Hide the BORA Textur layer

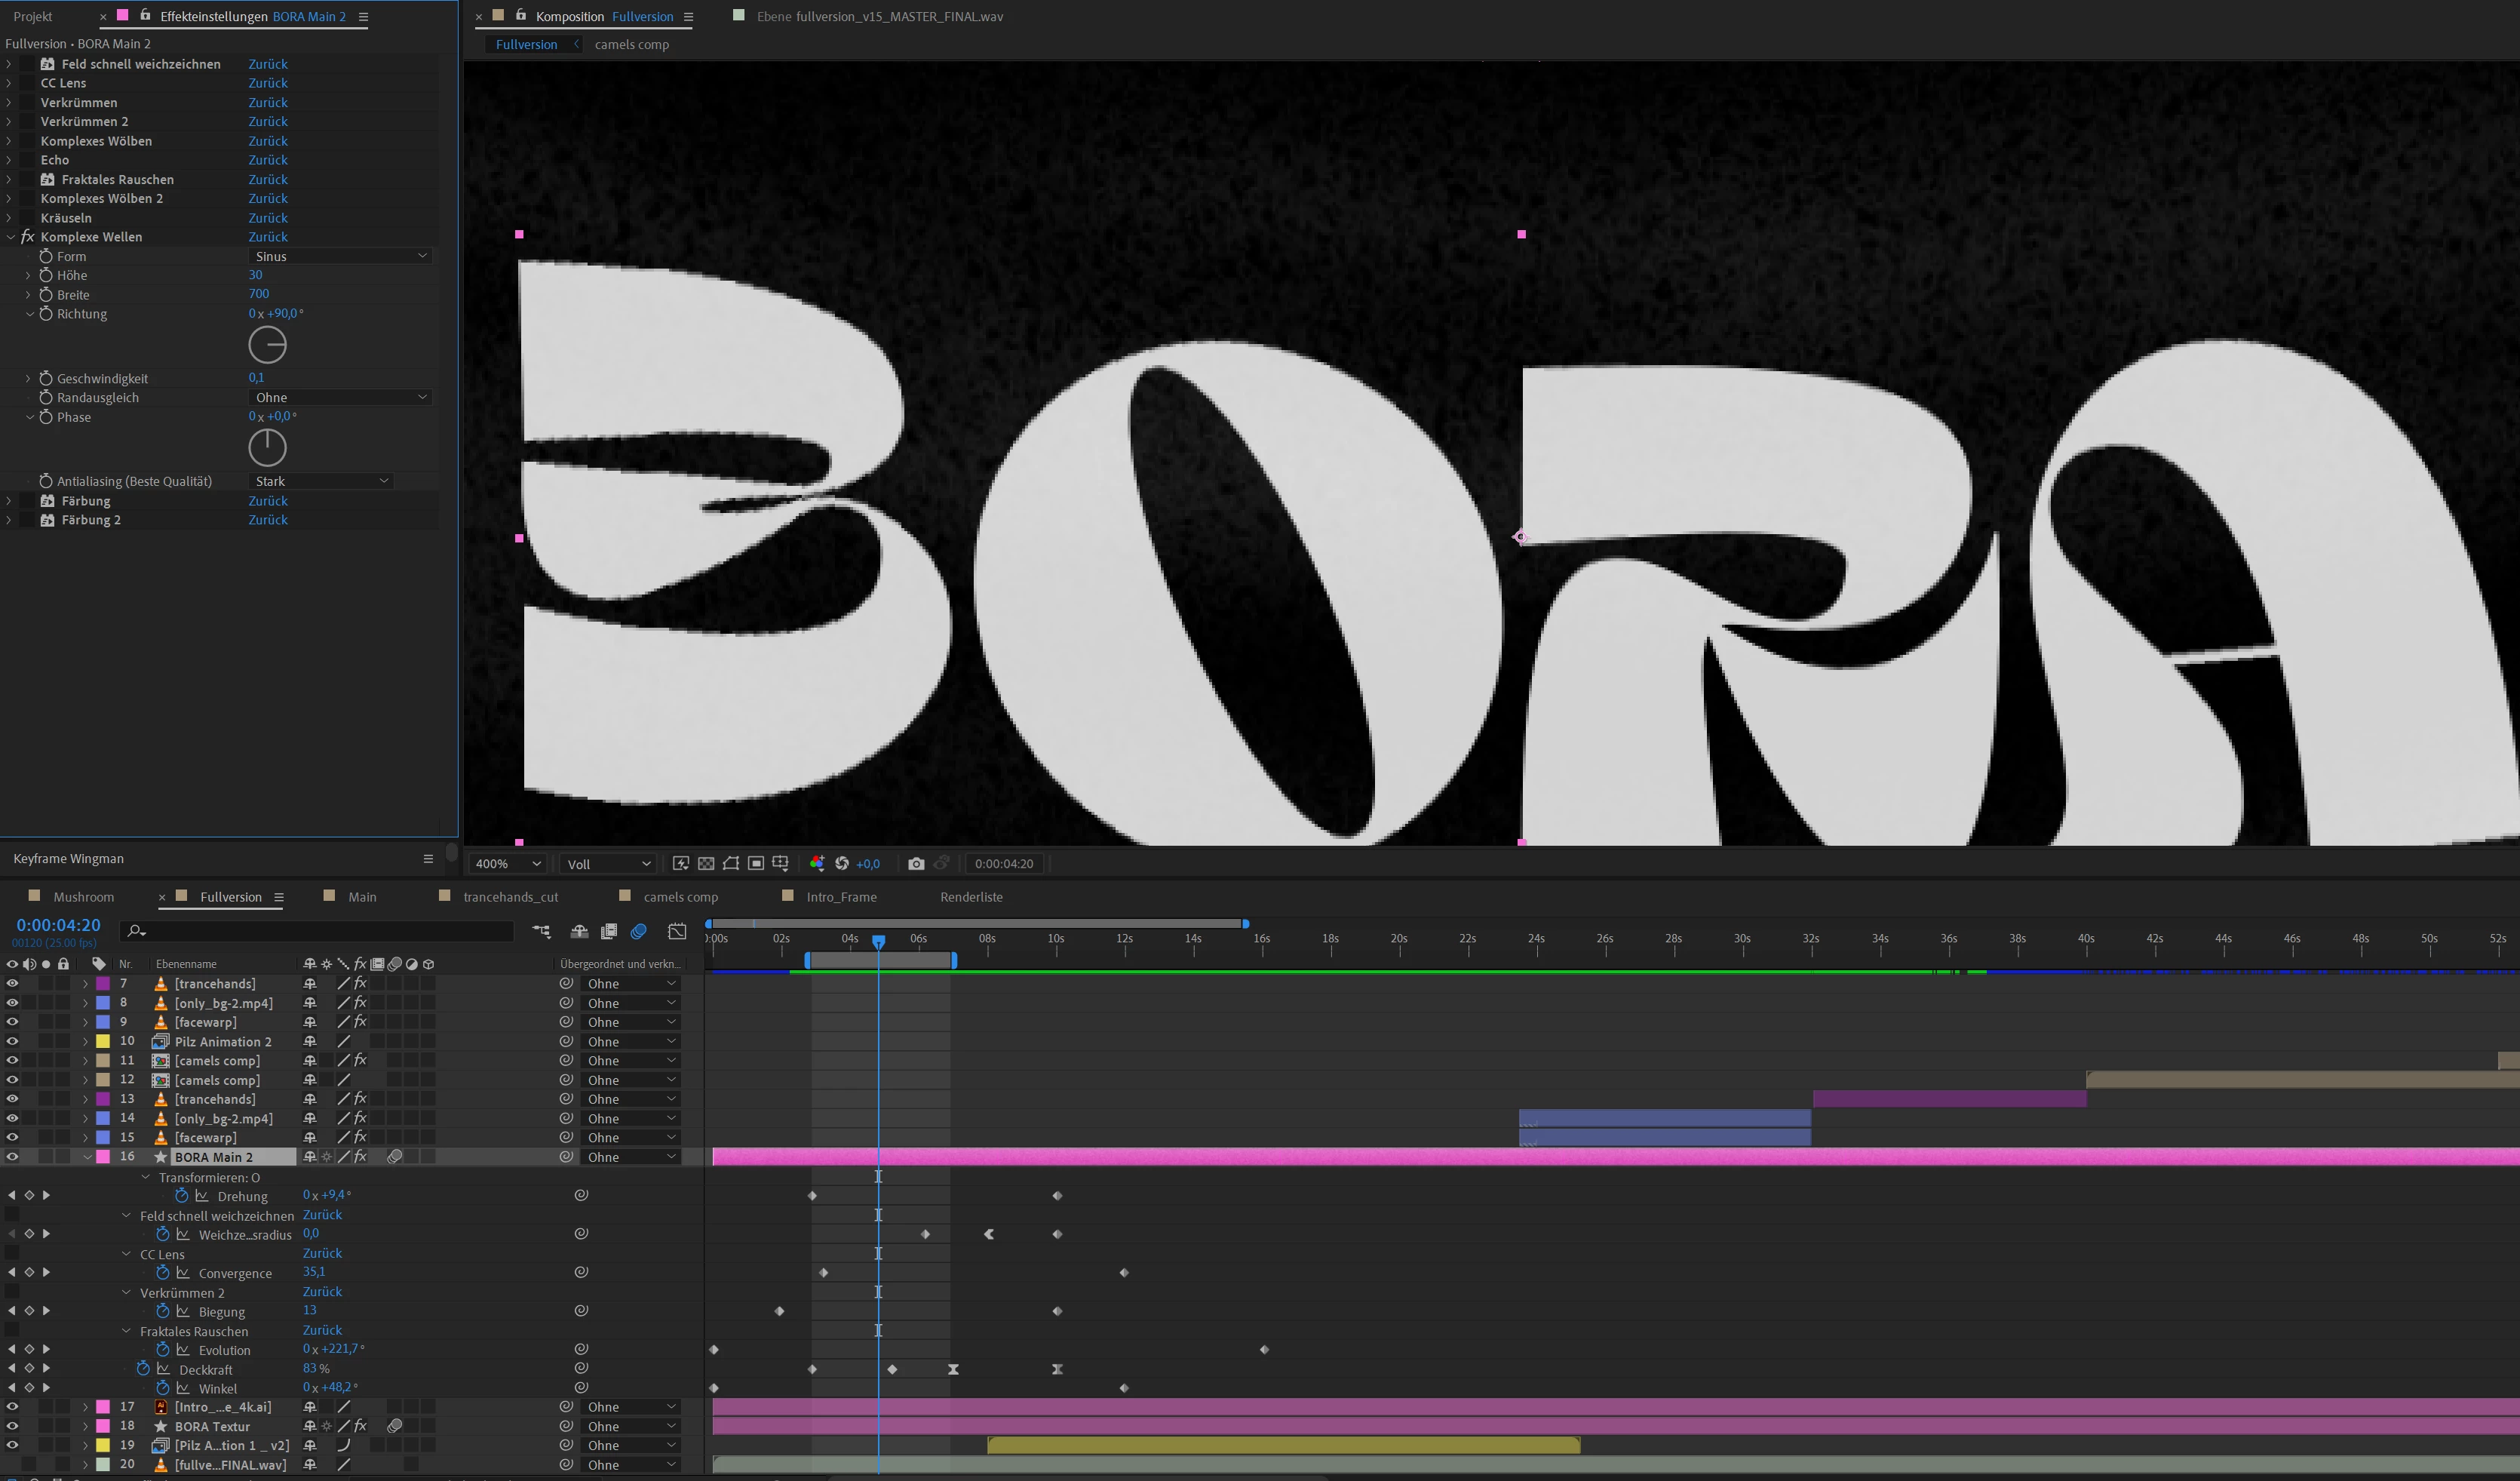12,1427
